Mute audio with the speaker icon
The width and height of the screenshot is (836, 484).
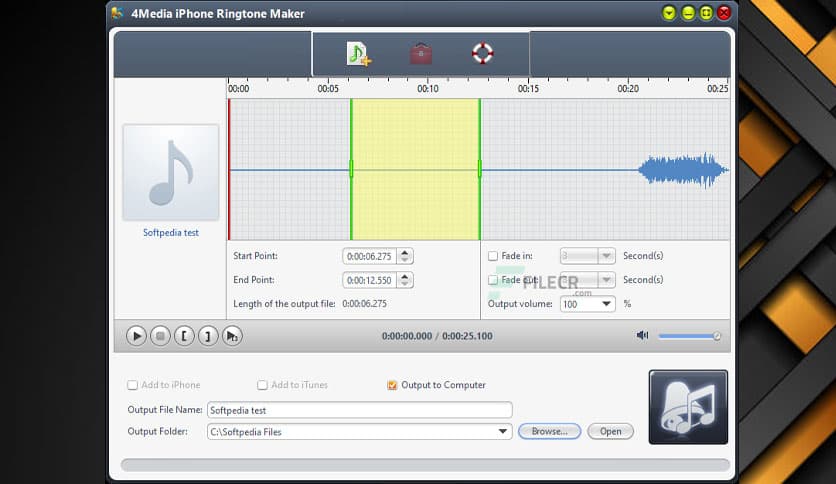642,335
